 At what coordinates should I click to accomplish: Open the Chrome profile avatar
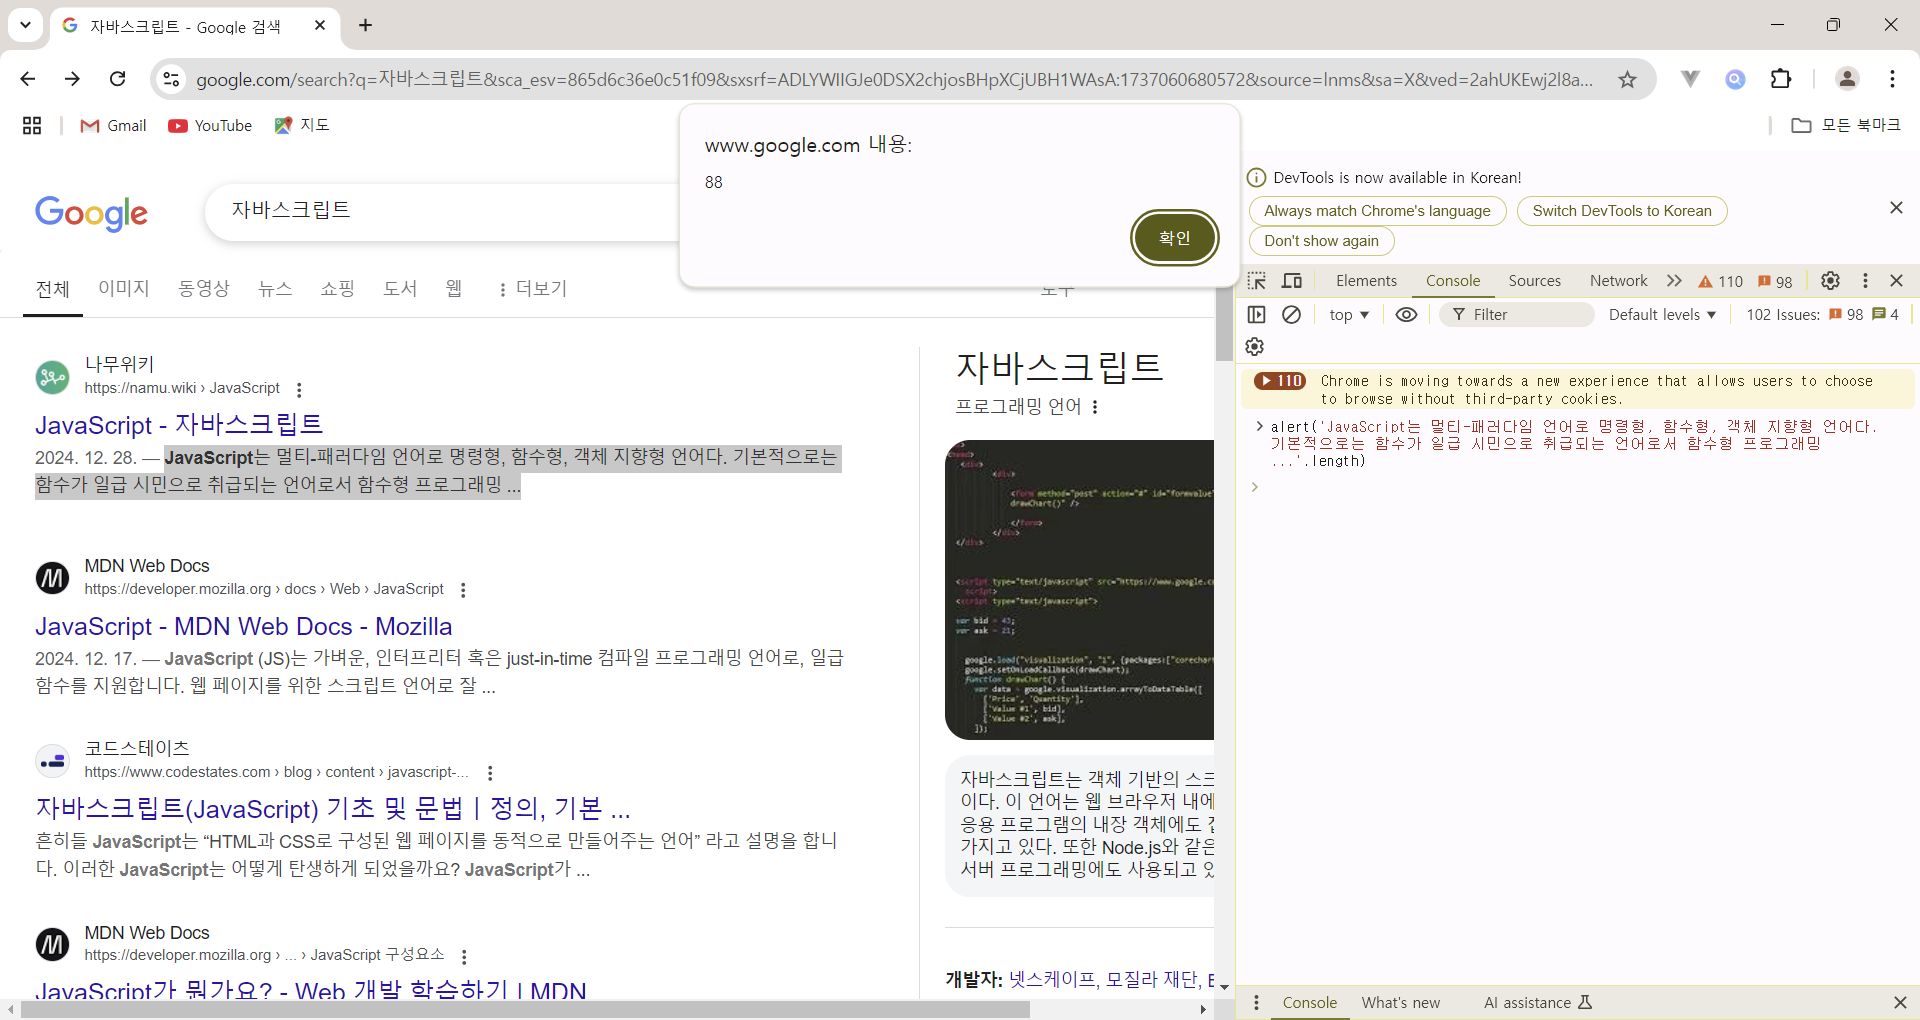(1847, 79)
